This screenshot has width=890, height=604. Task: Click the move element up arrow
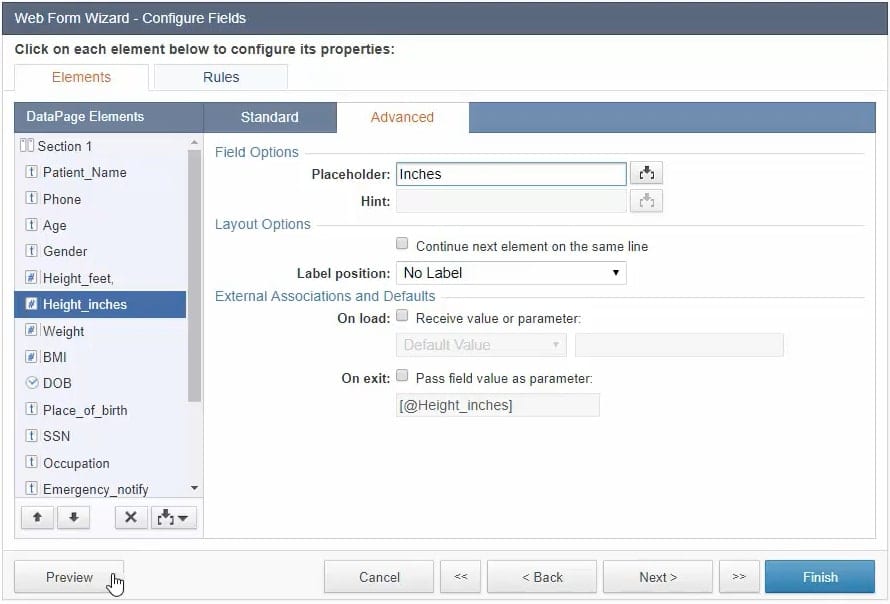click(x=36, y=517)
